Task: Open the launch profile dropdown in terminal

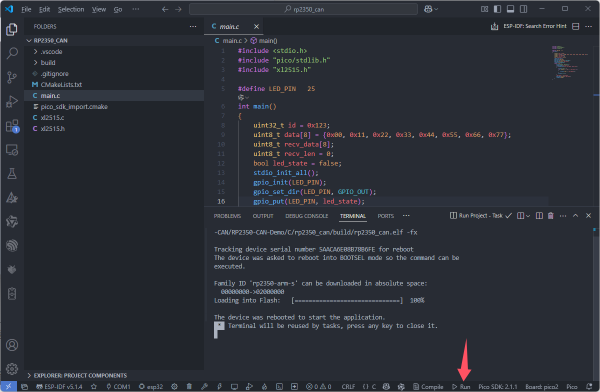Action: tap(528, 216)
